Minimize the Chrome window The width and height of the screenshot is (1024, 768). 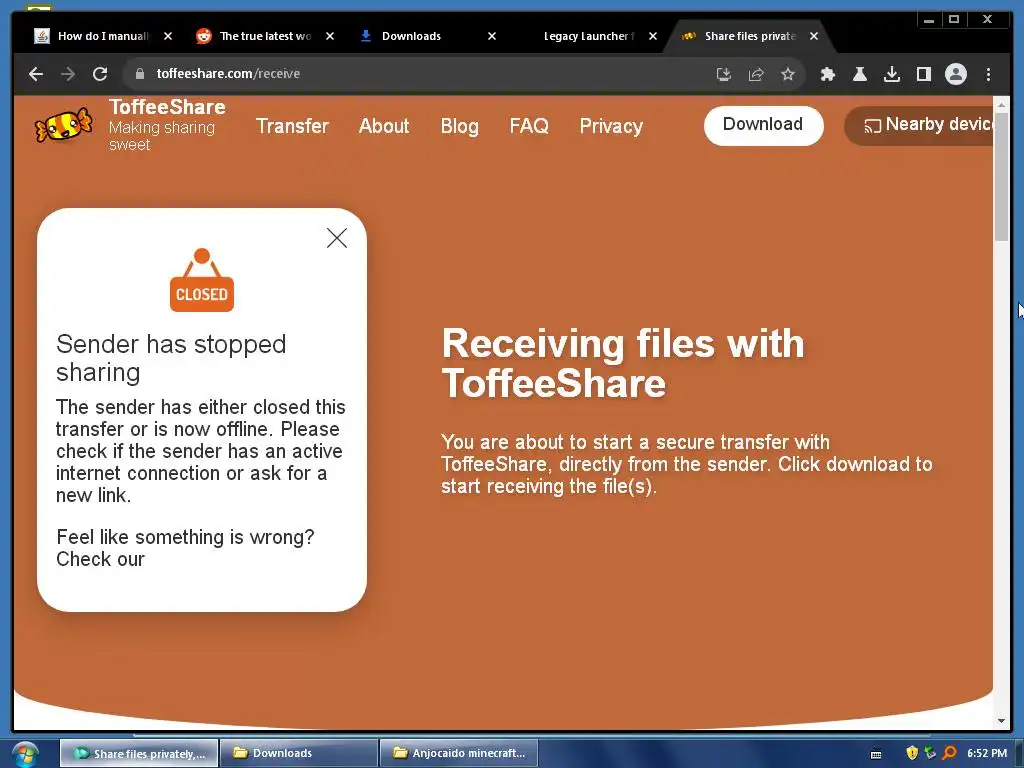tap(929, 20)
